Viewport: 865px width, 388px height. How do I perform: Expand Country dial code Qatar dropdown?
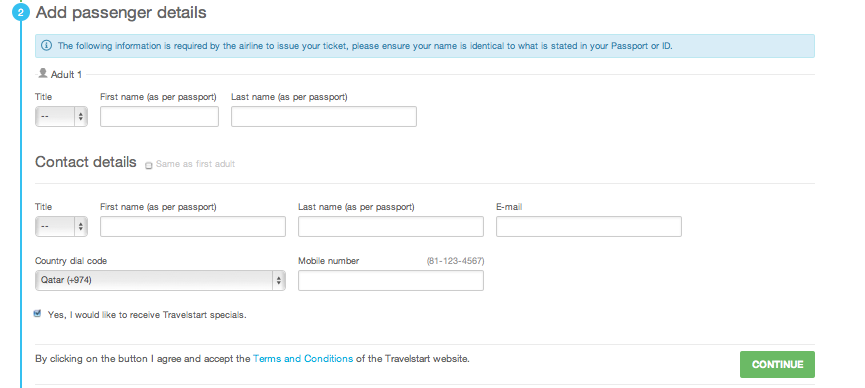coord(160,280)
